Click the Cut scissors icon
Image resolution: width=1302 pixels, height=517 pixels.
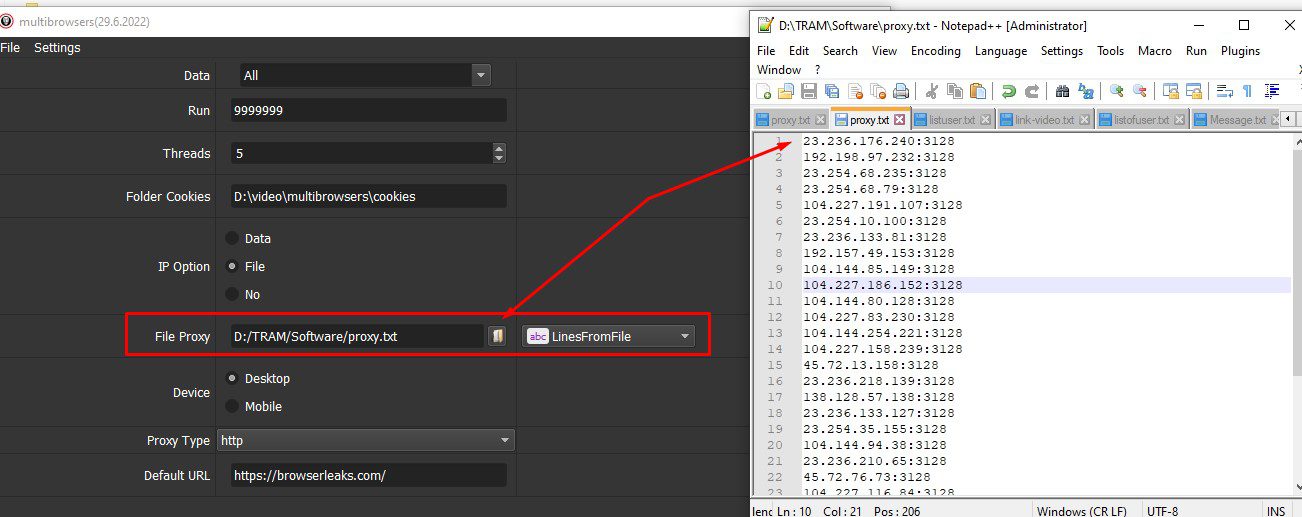tap(932, 91)
